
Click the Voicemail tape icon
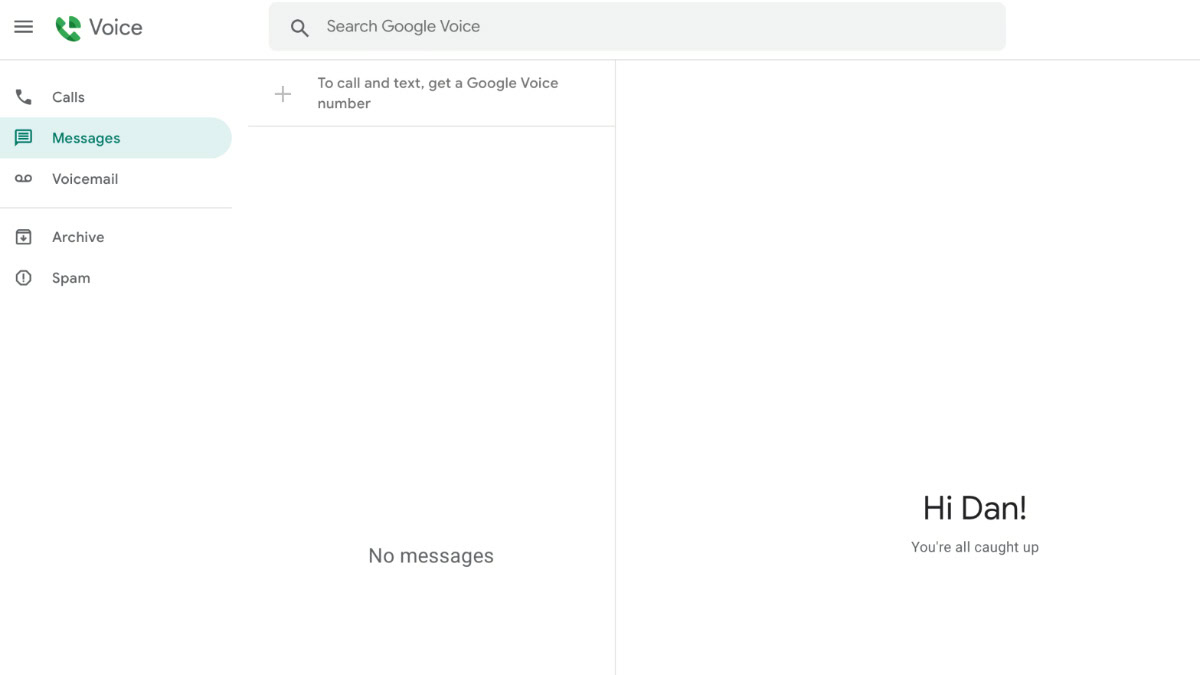(23, 179)
